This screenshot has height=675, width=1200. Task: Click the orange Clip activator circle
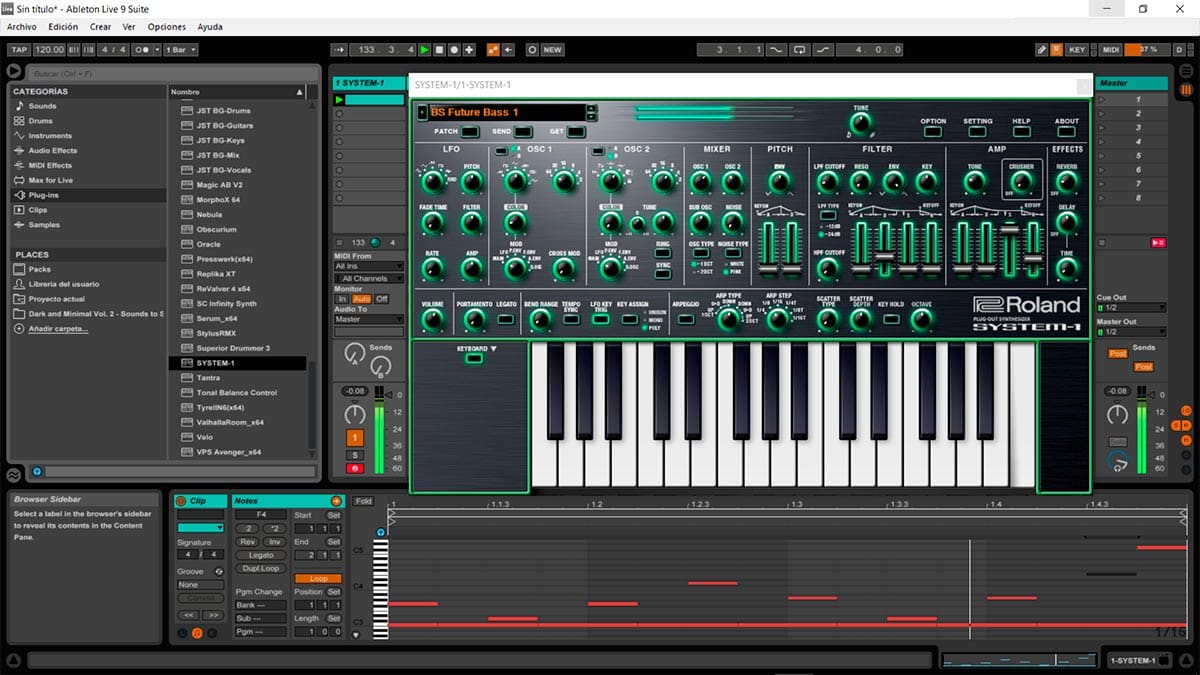pyautogui.click(x=181, y=501)
